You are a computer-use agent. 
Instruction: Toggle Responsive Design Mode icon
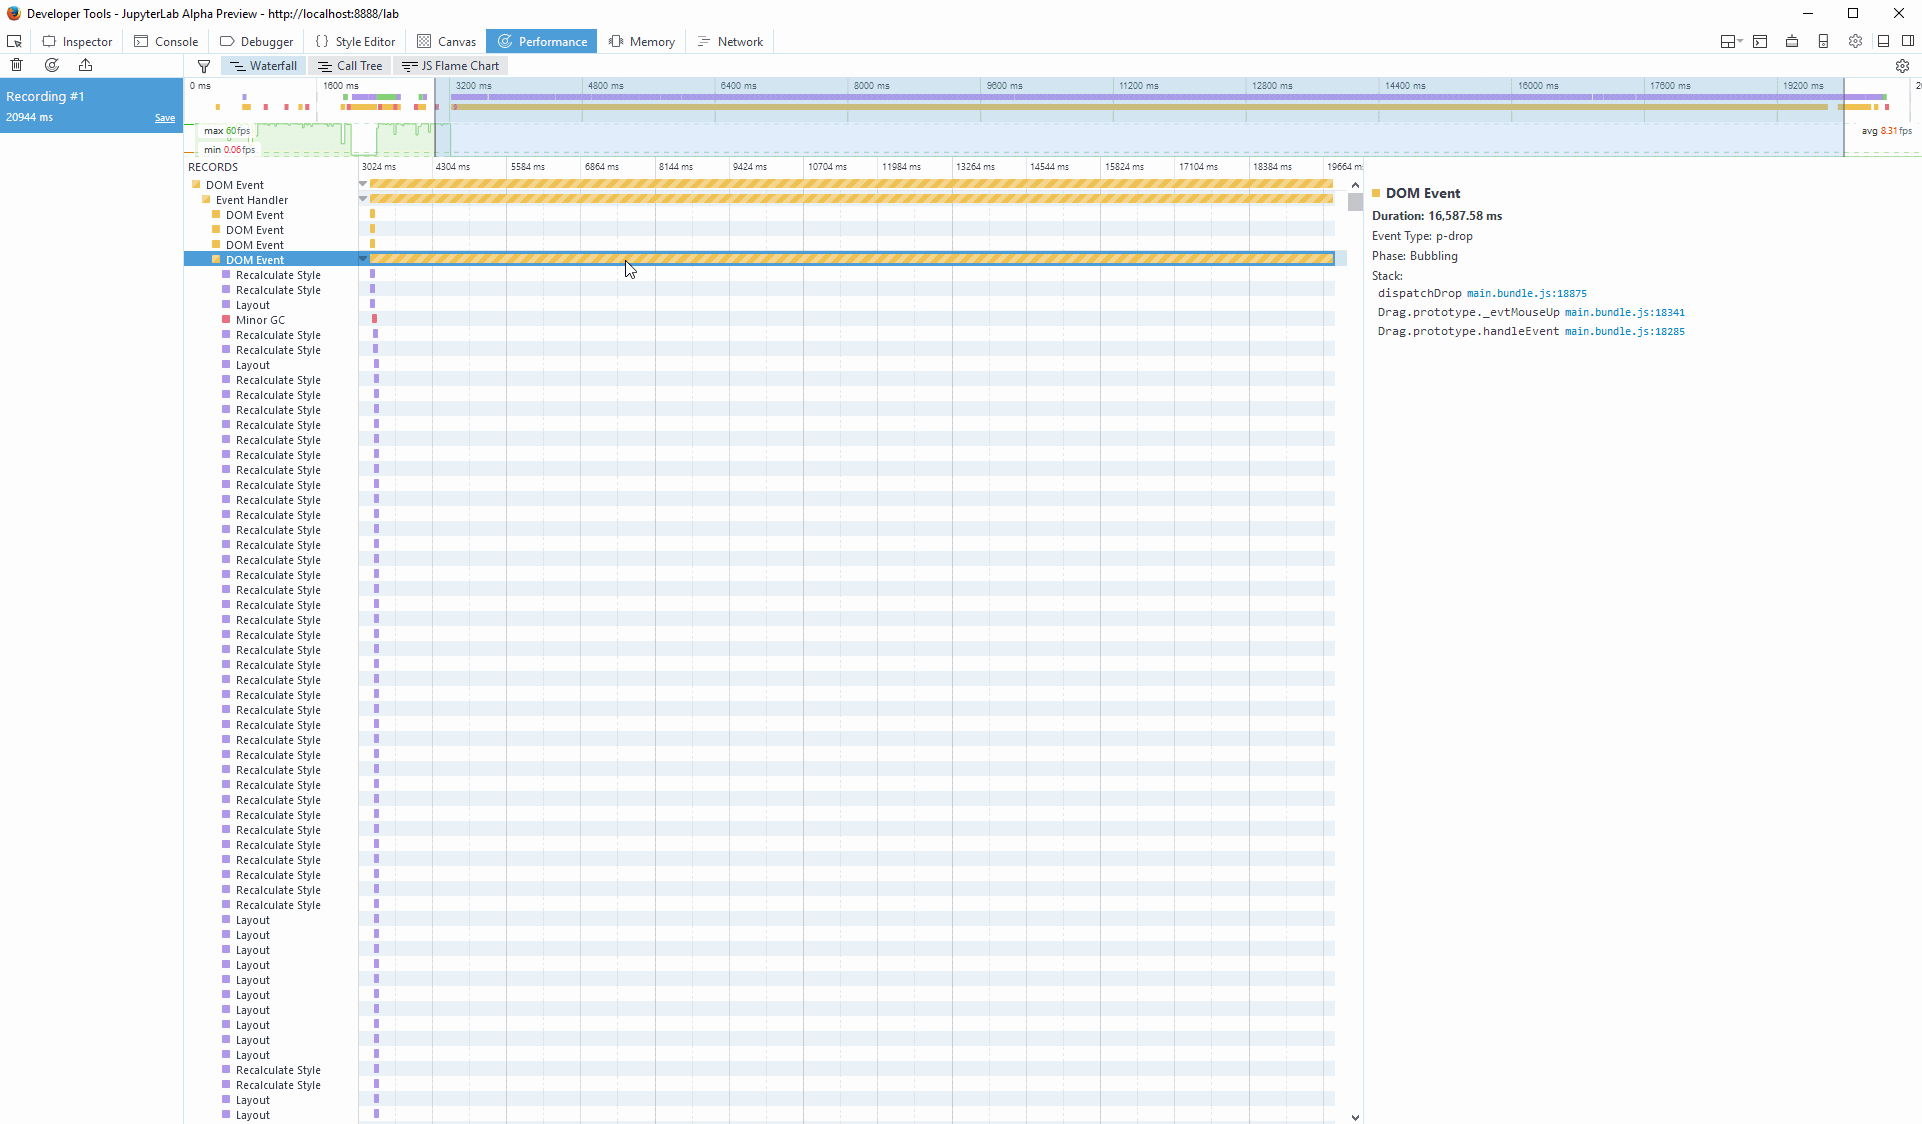click(1824, 41)
